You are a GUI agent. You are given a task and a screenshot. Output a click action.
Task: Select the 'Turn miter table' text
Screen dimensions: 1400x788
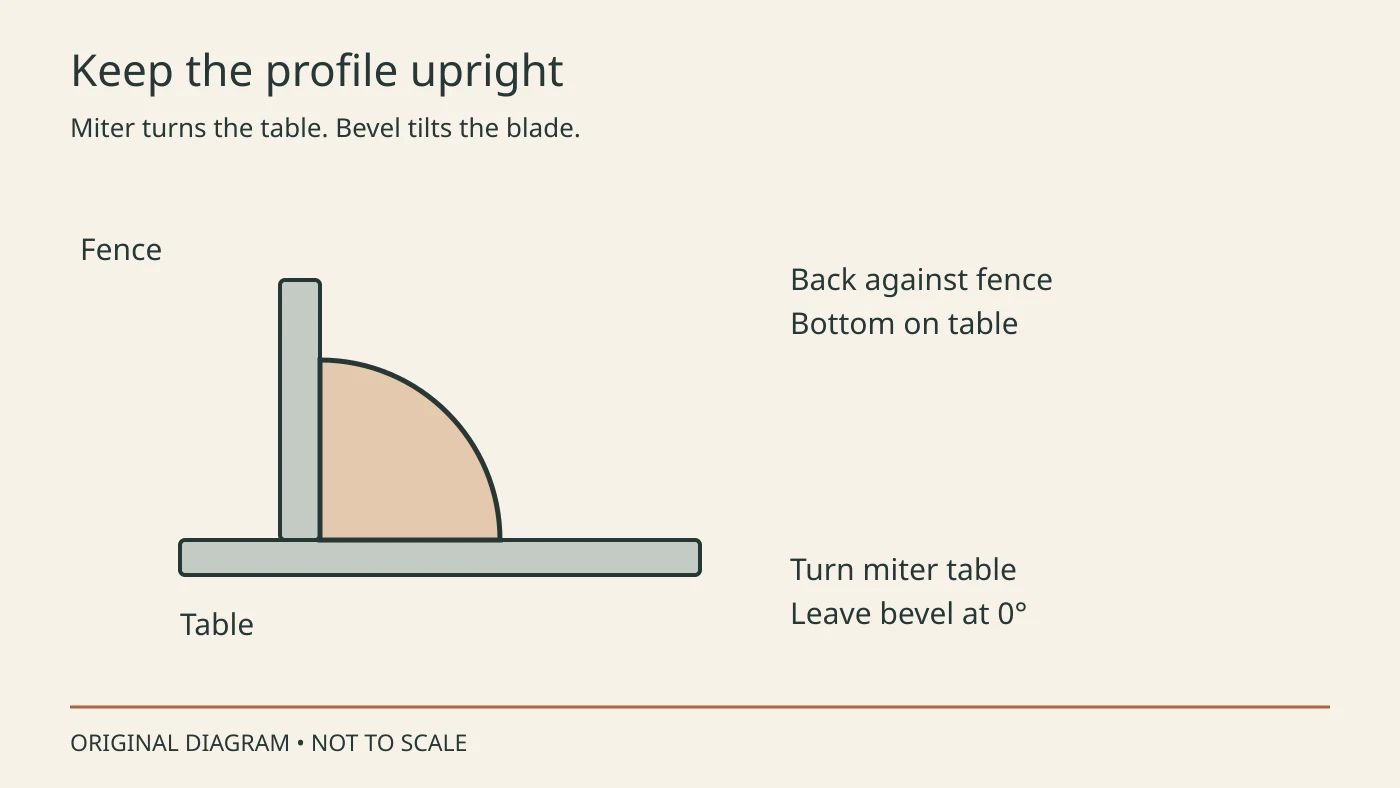tap(903, 570)
